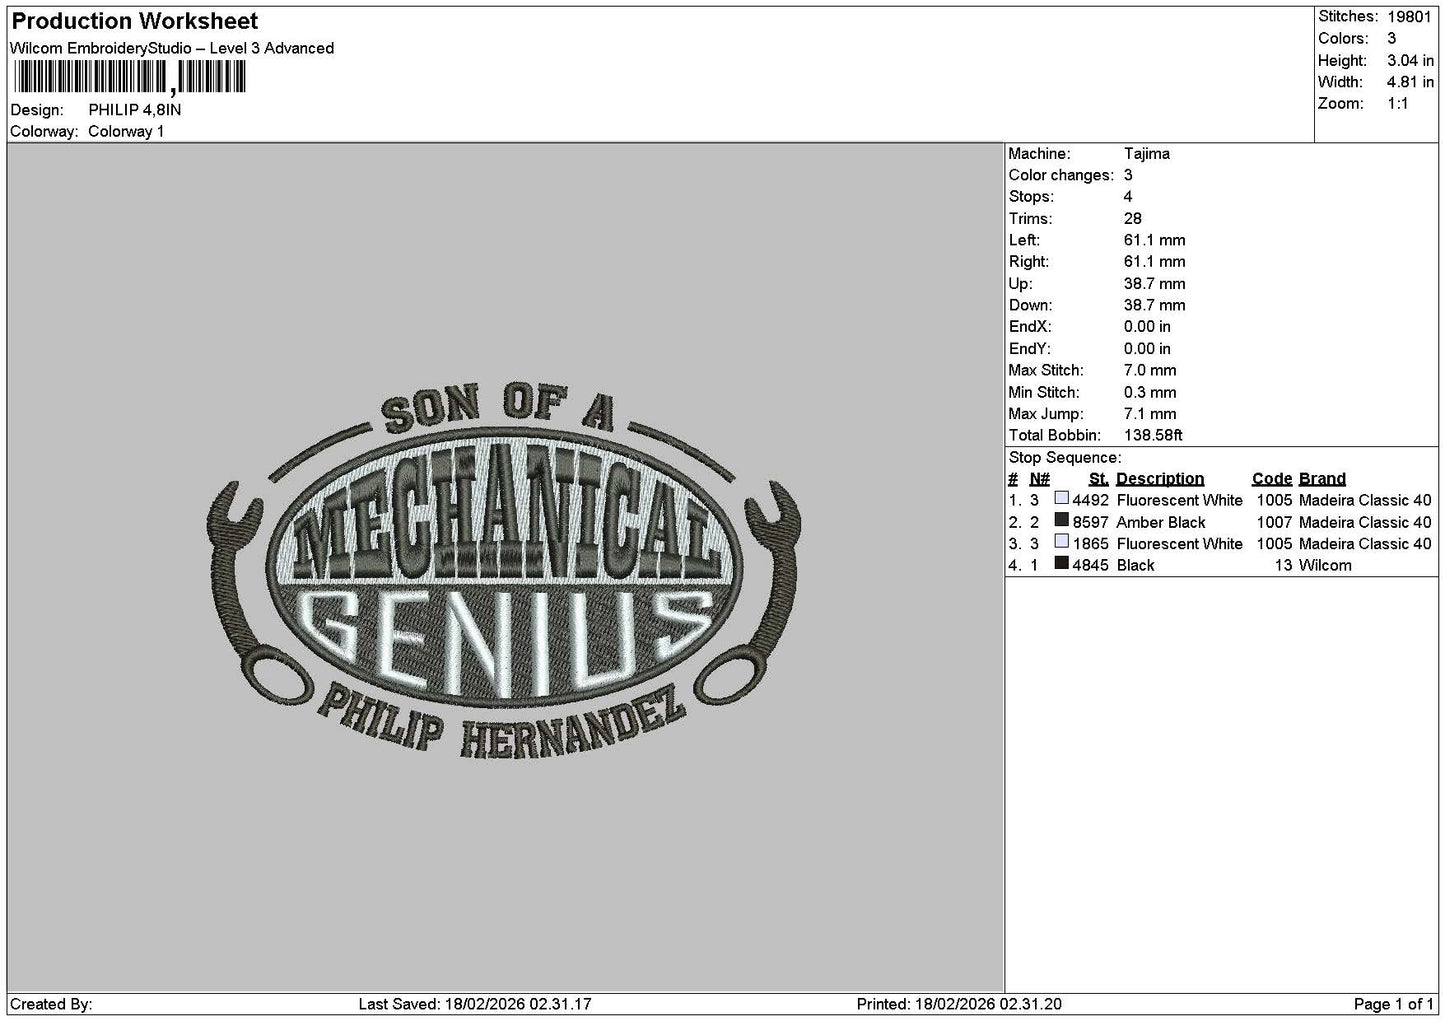This screenshot has width=1445, height=1021.
Task: Select code "13" in the Black row
Action: click(x=1283, y=565)
